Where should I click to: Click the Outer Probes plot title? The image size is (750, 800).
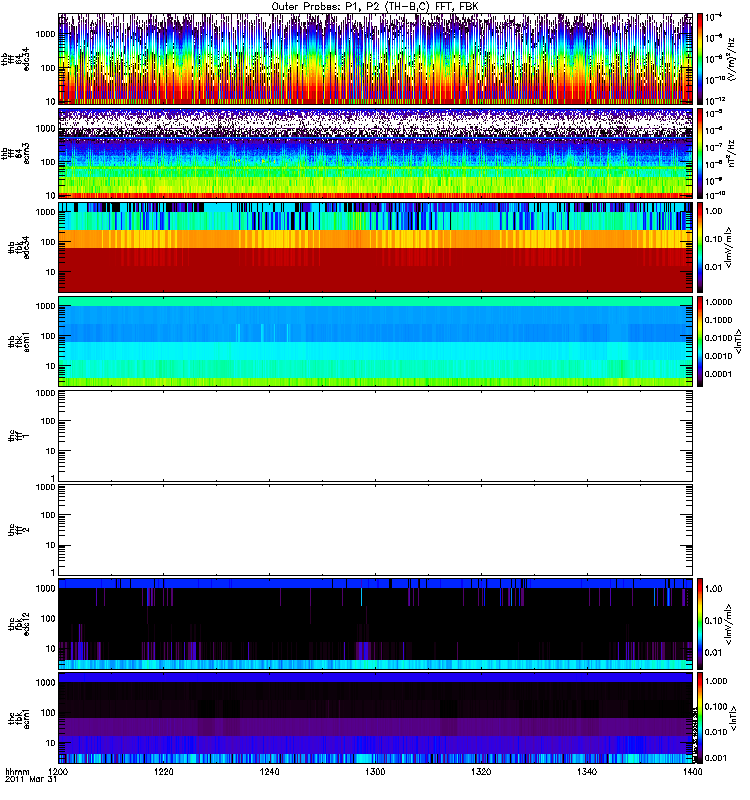point(375,7)
